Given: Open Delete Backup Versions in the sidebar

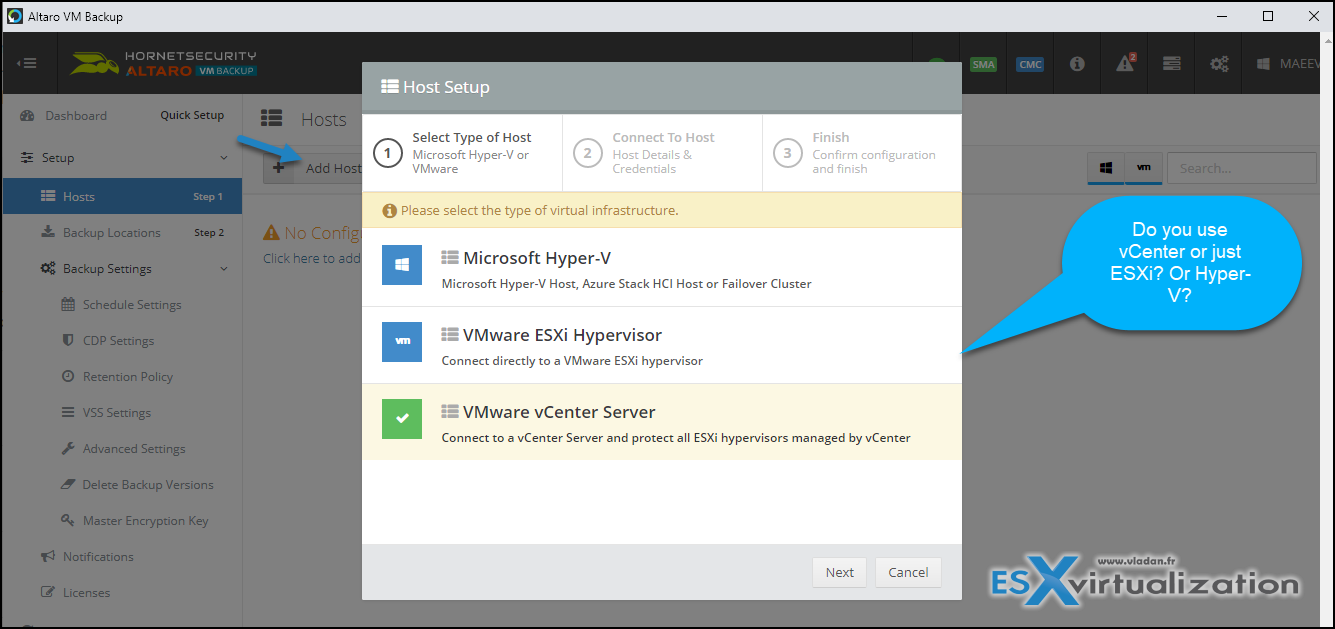Looking at the screenshot, I should tap(148, 485).
